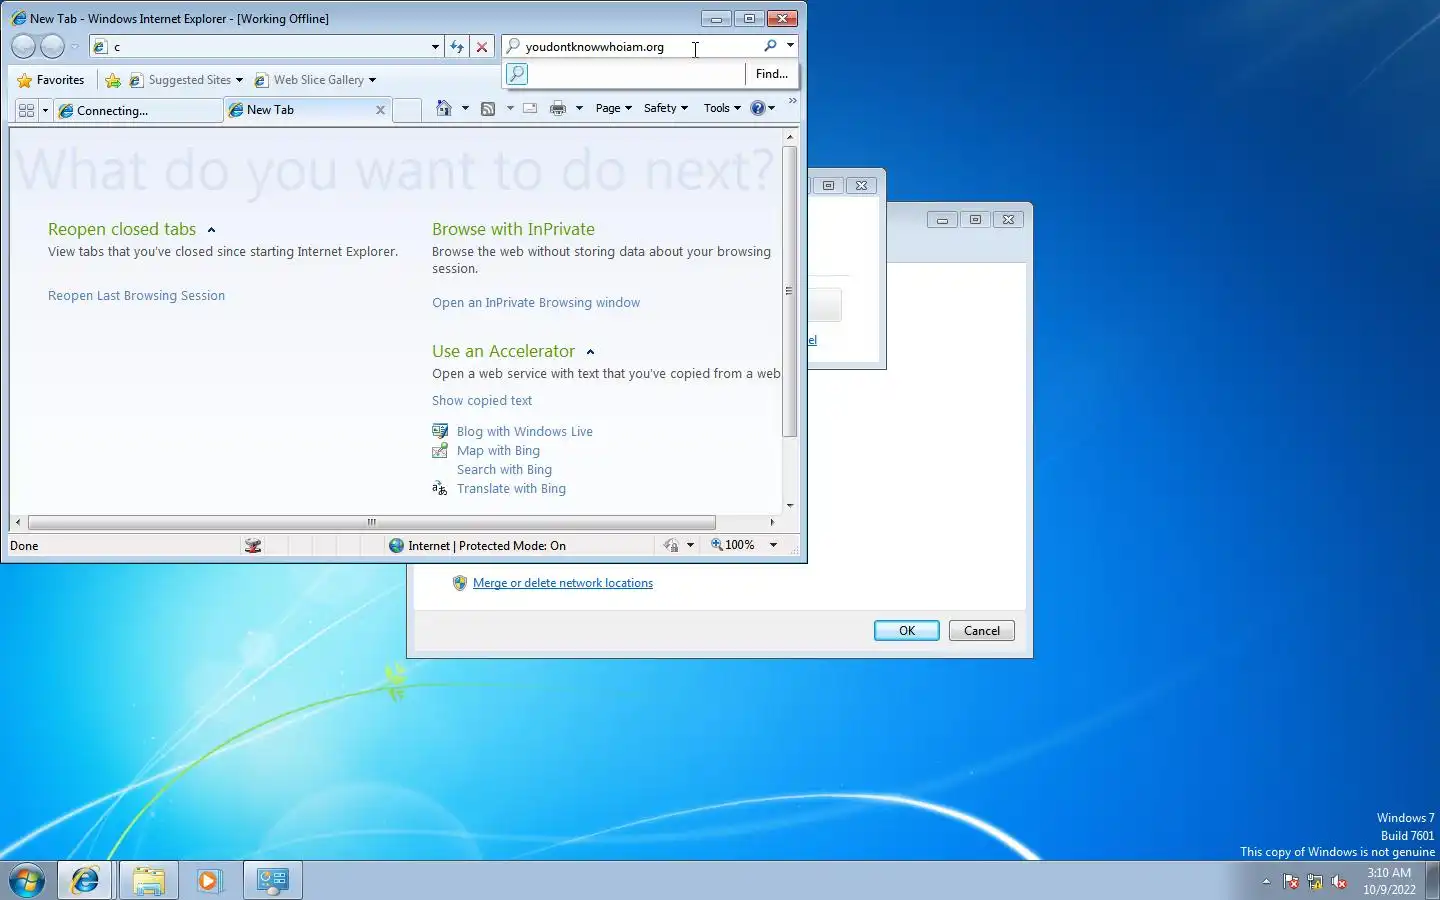Open the Favorites star button
Viewport: 1440px width, 900px height.
tap(51, 80)
